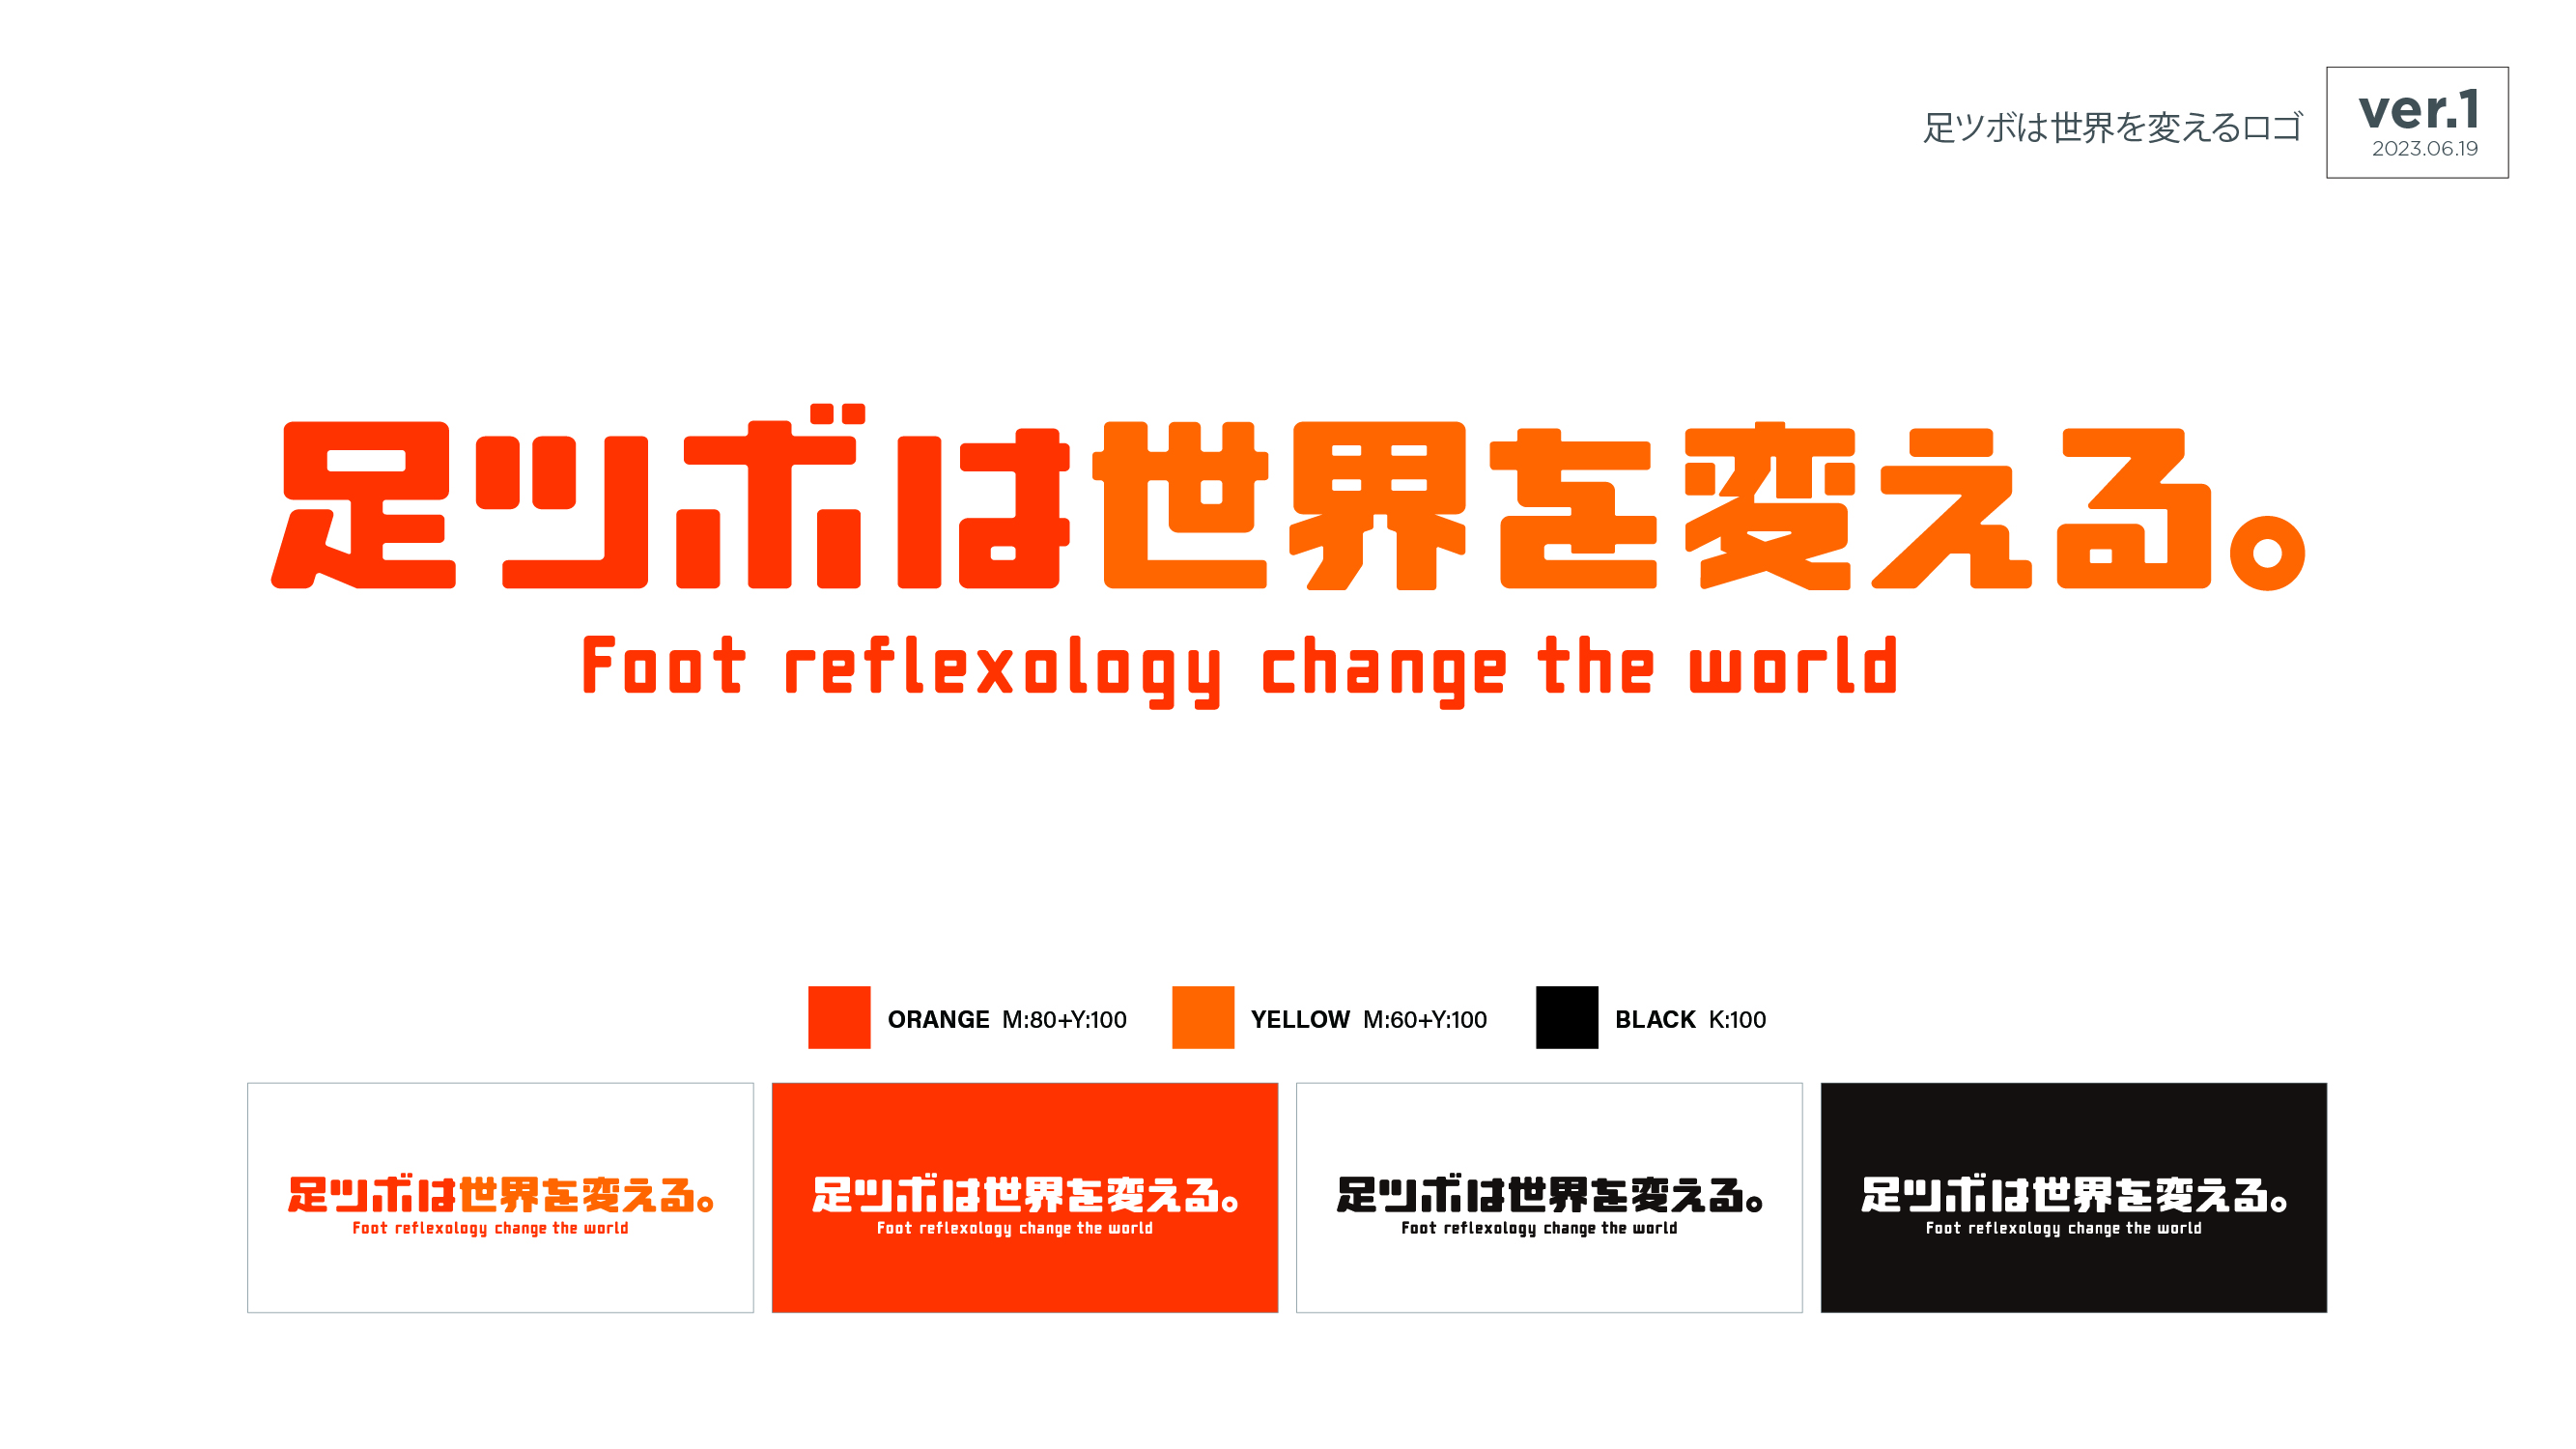Click the 'BLACK' label text
The height and width of the screenshot is (1449, 2576).
click(x=1655, y=1019)
